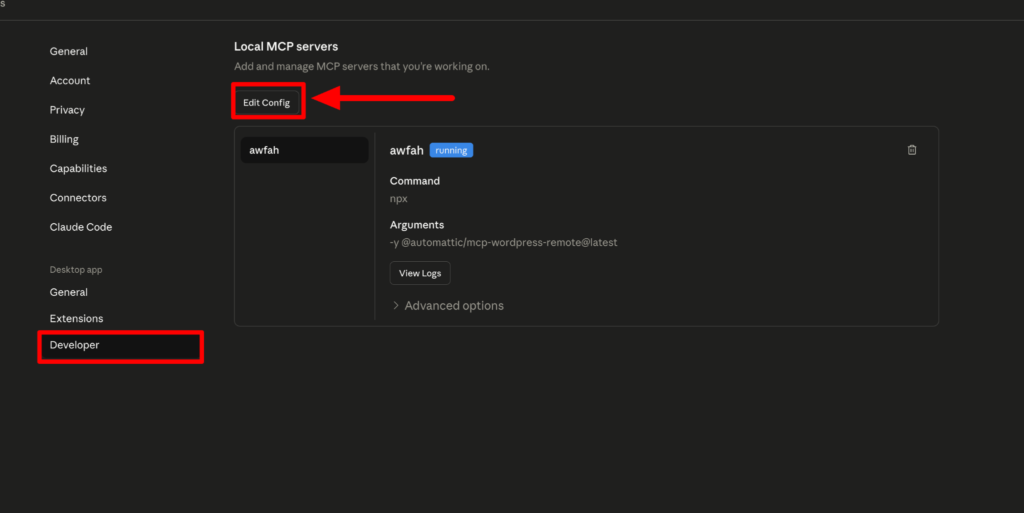The image size is (1024, 513).
Task: Open General under Desktop app
Action: [69, 292]
